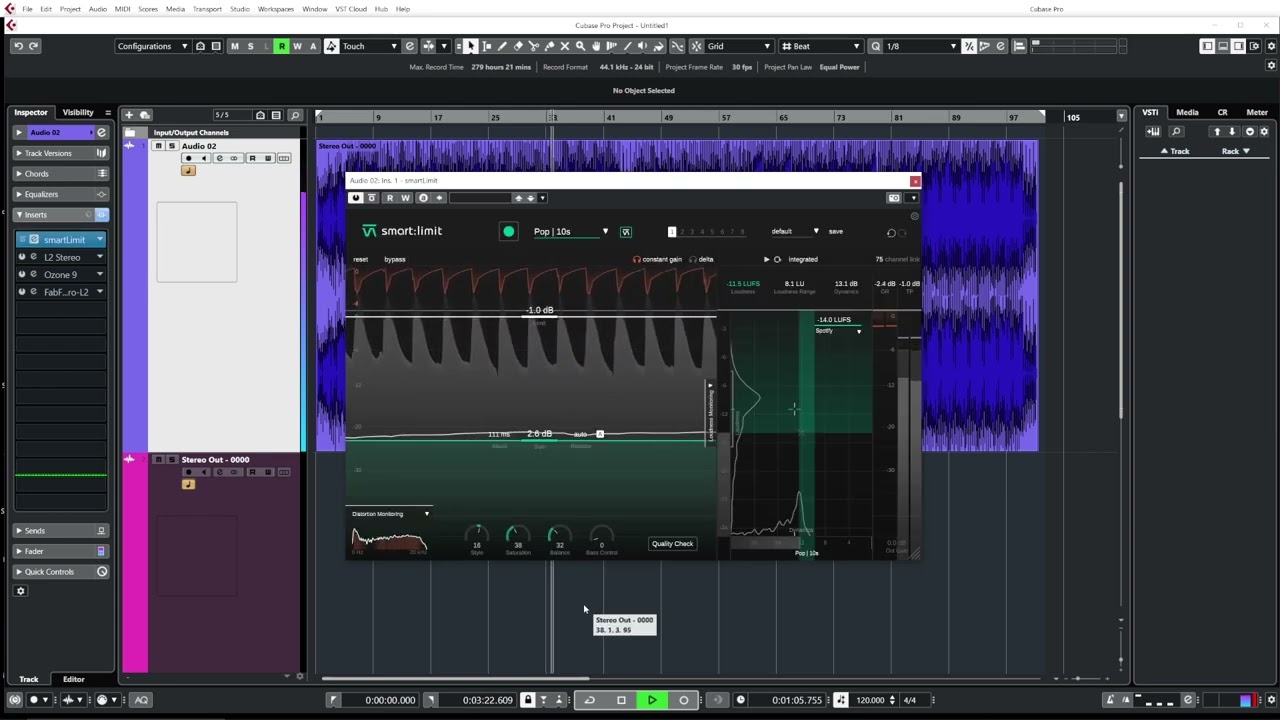Screen dimensions: 1280x720
Task: Switch to the Visibility tab
Action: [78, 113]
